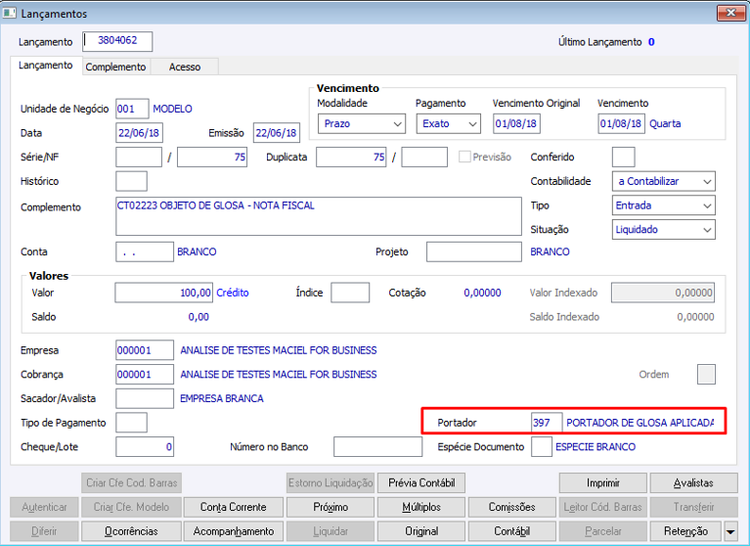Switch to the Complemento tab

[x=116, y=67]
